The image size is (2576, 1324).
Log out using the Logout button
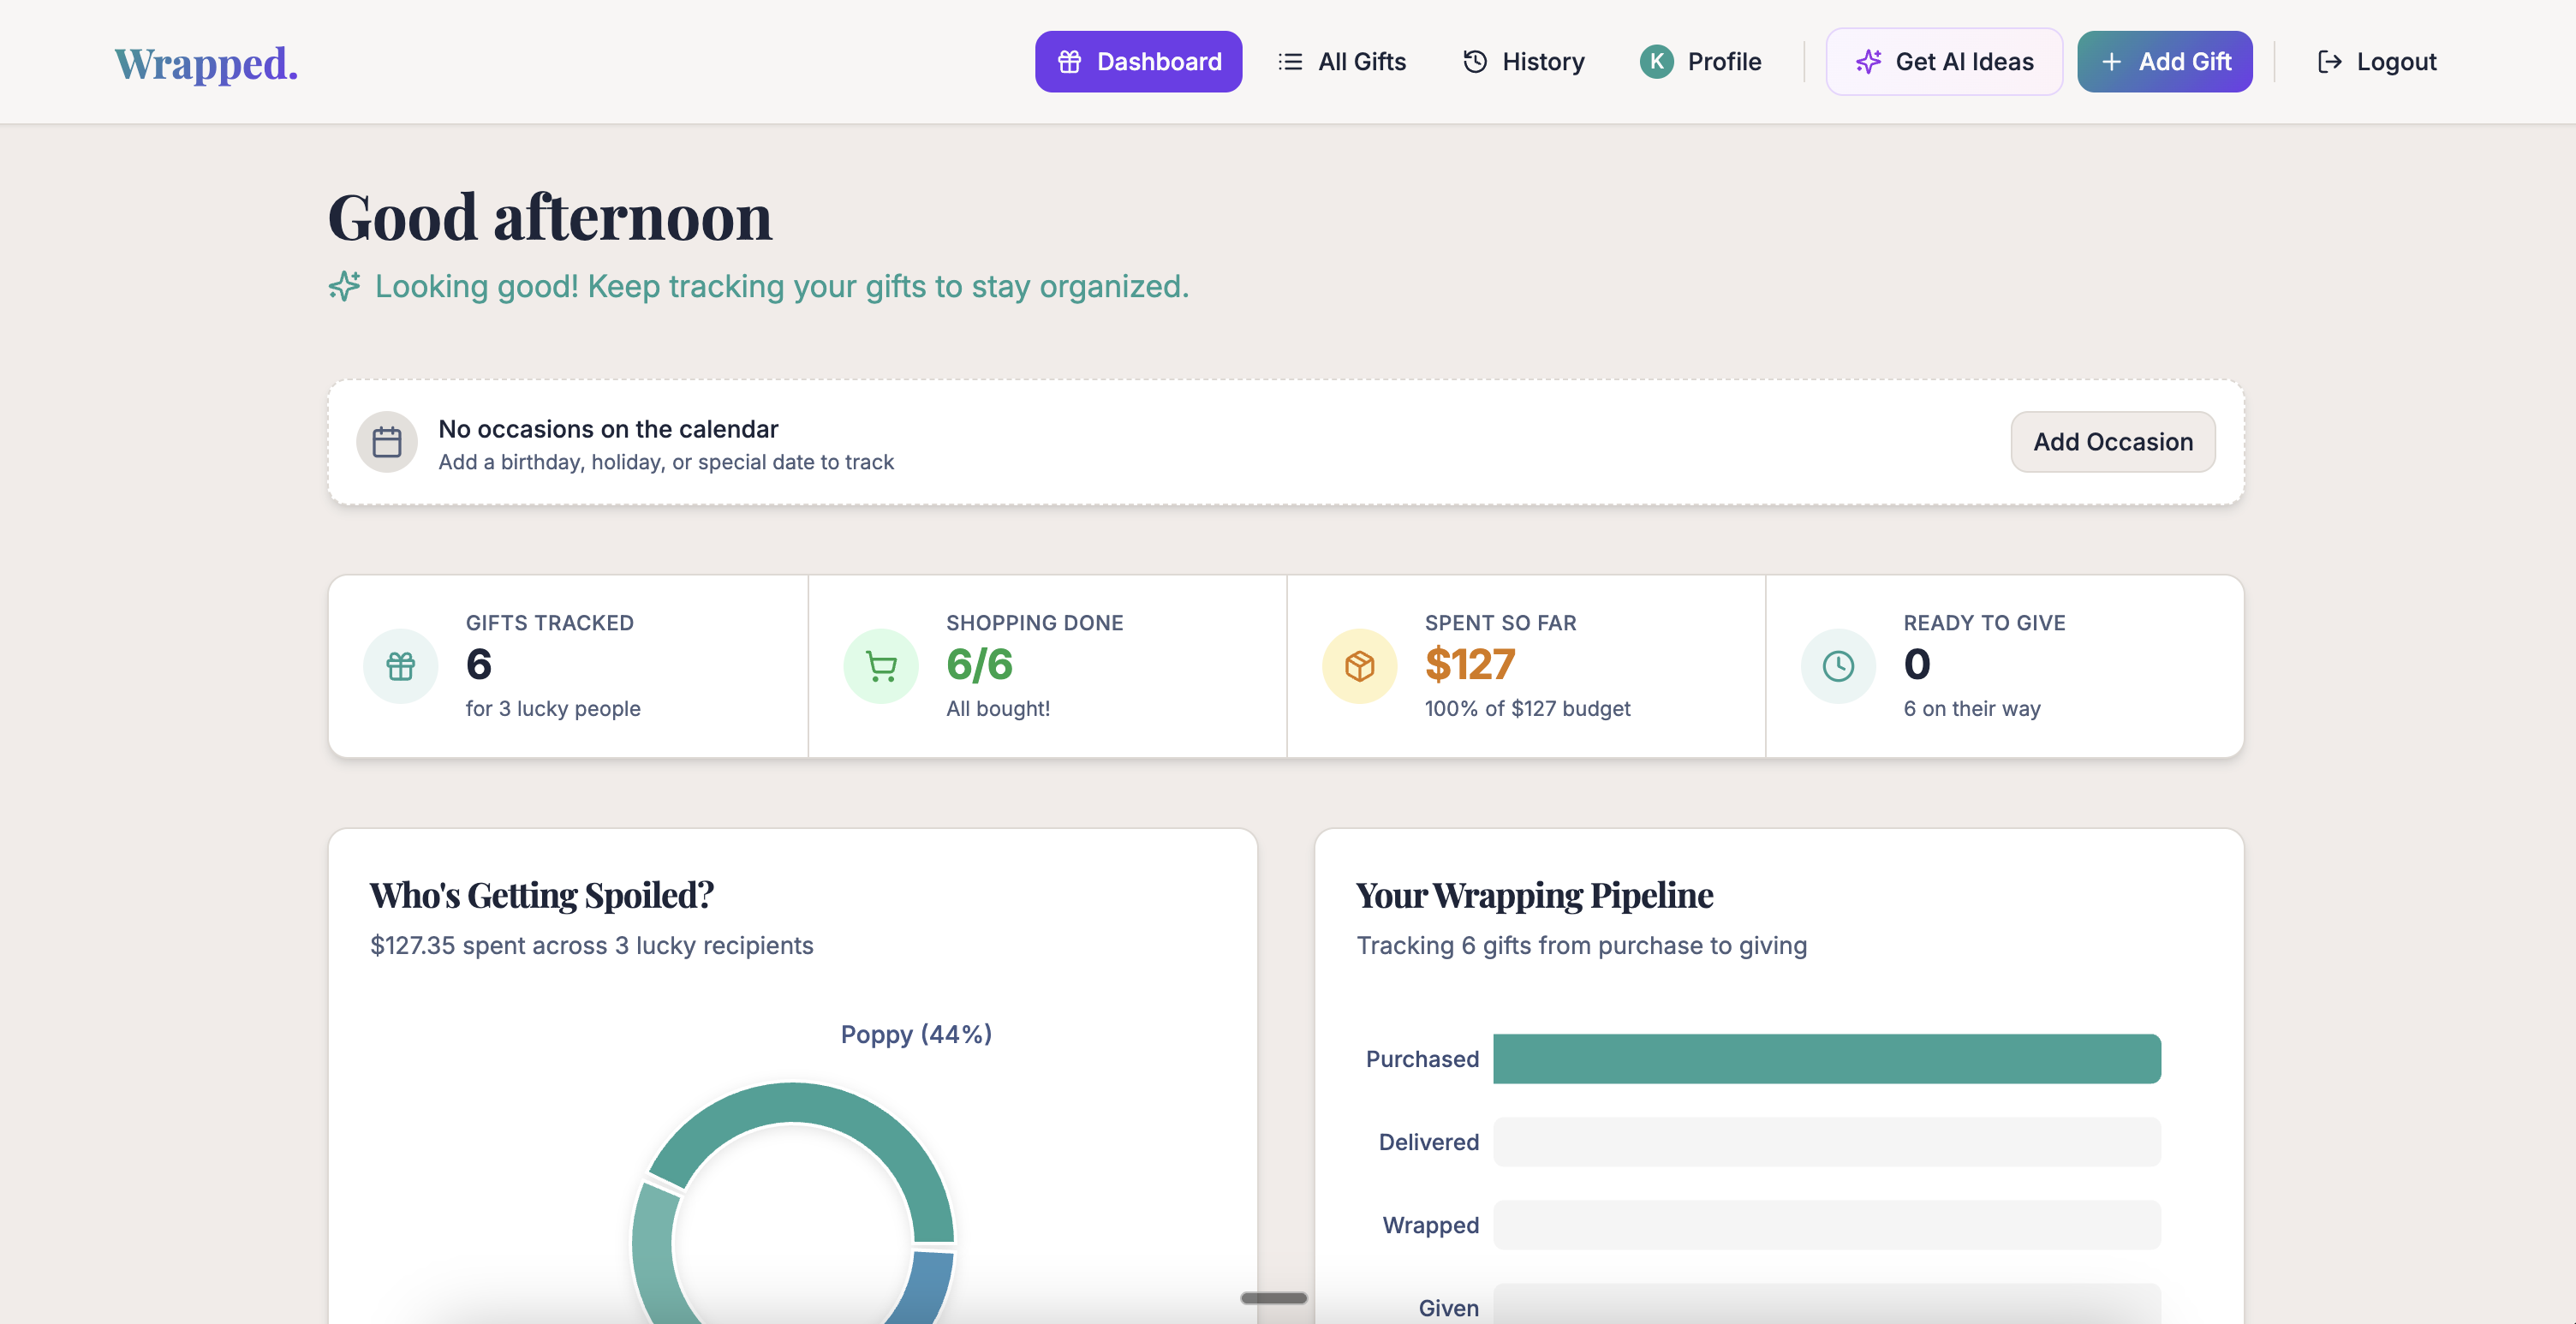(2377, 62)
